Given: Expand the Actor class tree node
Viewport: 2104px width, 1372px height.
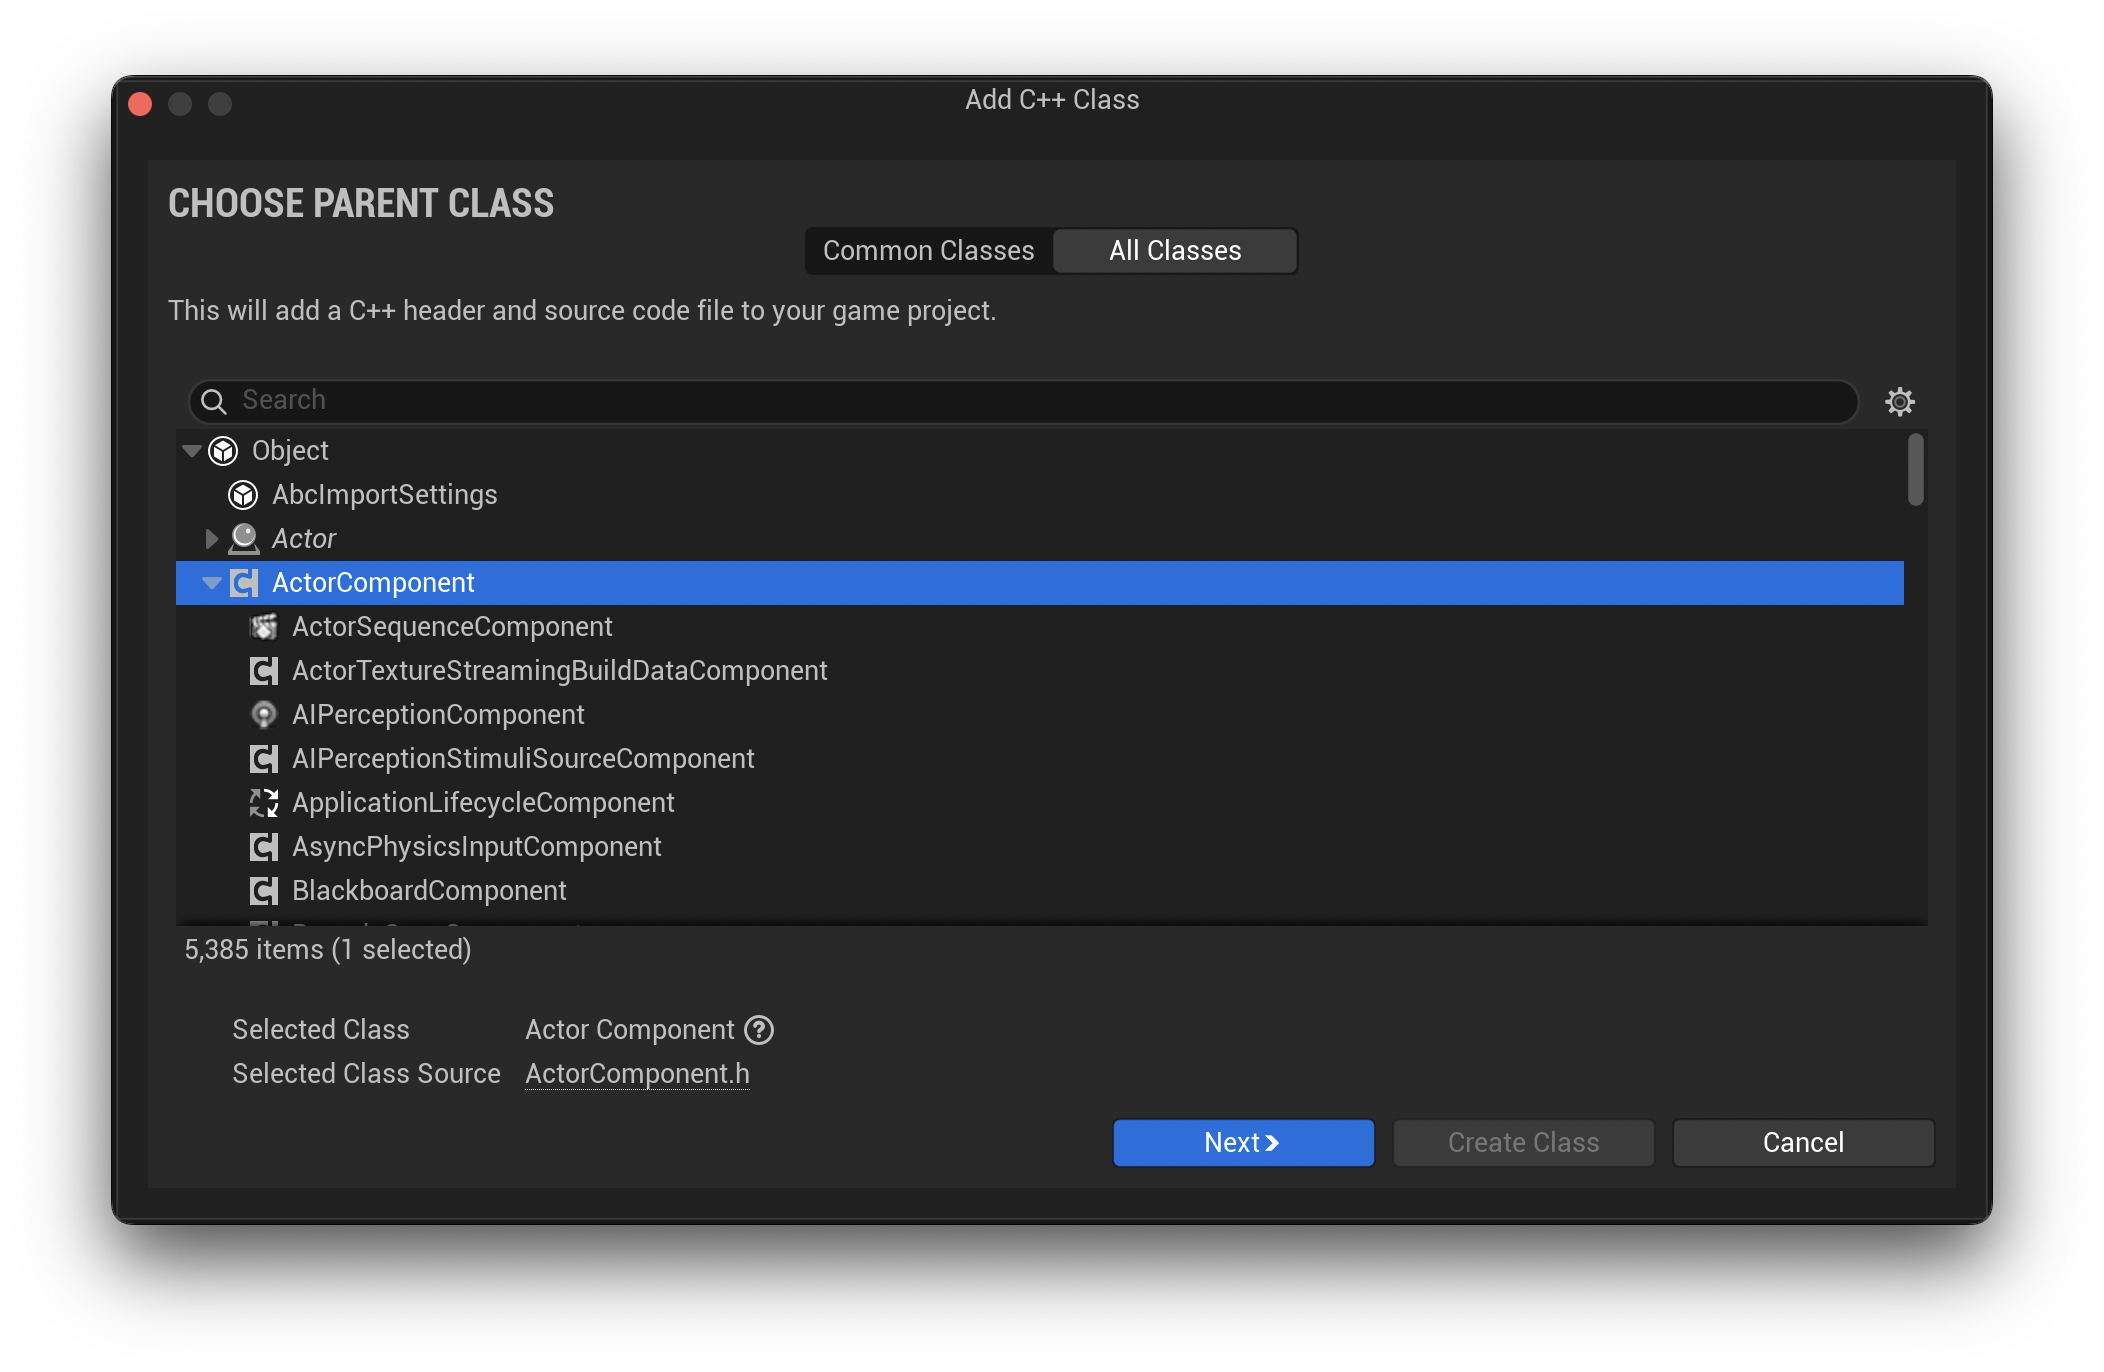Looking at the screenshot, I should point(211,538).
